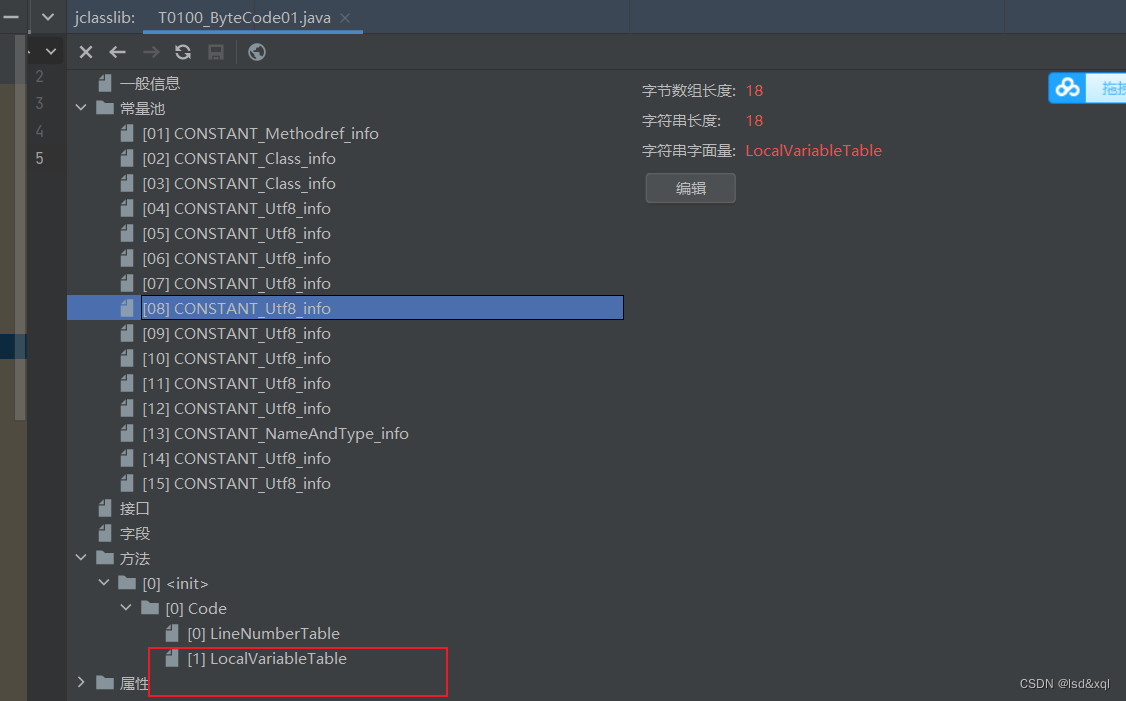Click the file icon beside [08] CONSTANT_Utf8_info

point(127,309)
